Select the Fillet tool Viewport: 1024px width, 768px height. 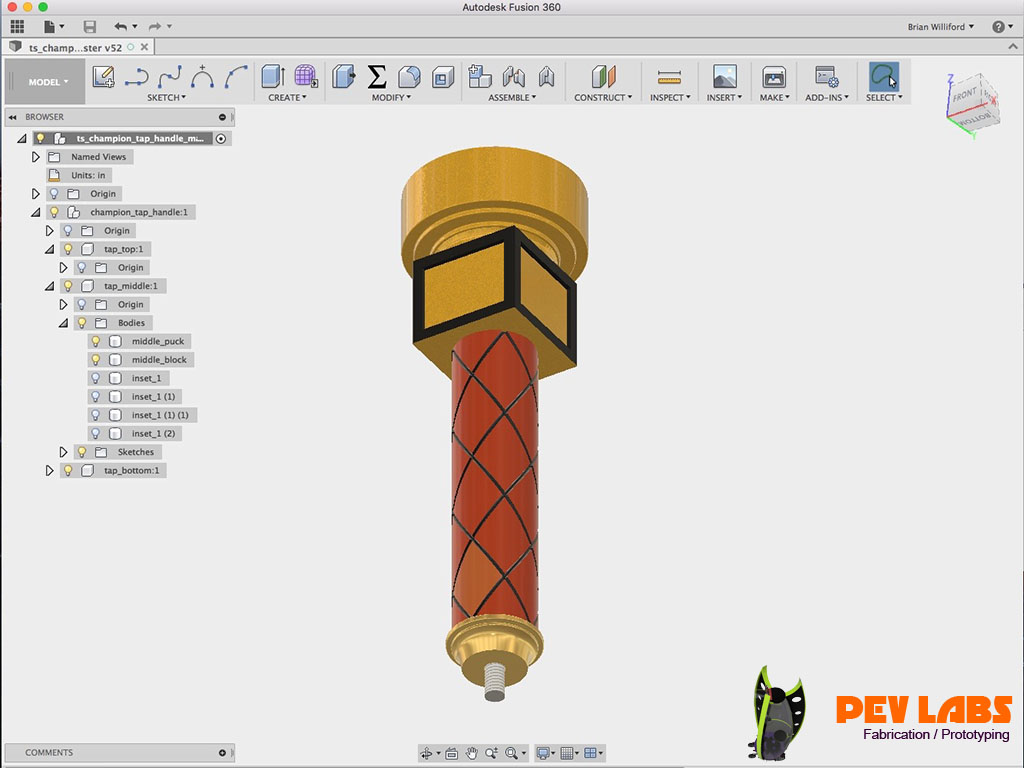[x=408, y=76]
